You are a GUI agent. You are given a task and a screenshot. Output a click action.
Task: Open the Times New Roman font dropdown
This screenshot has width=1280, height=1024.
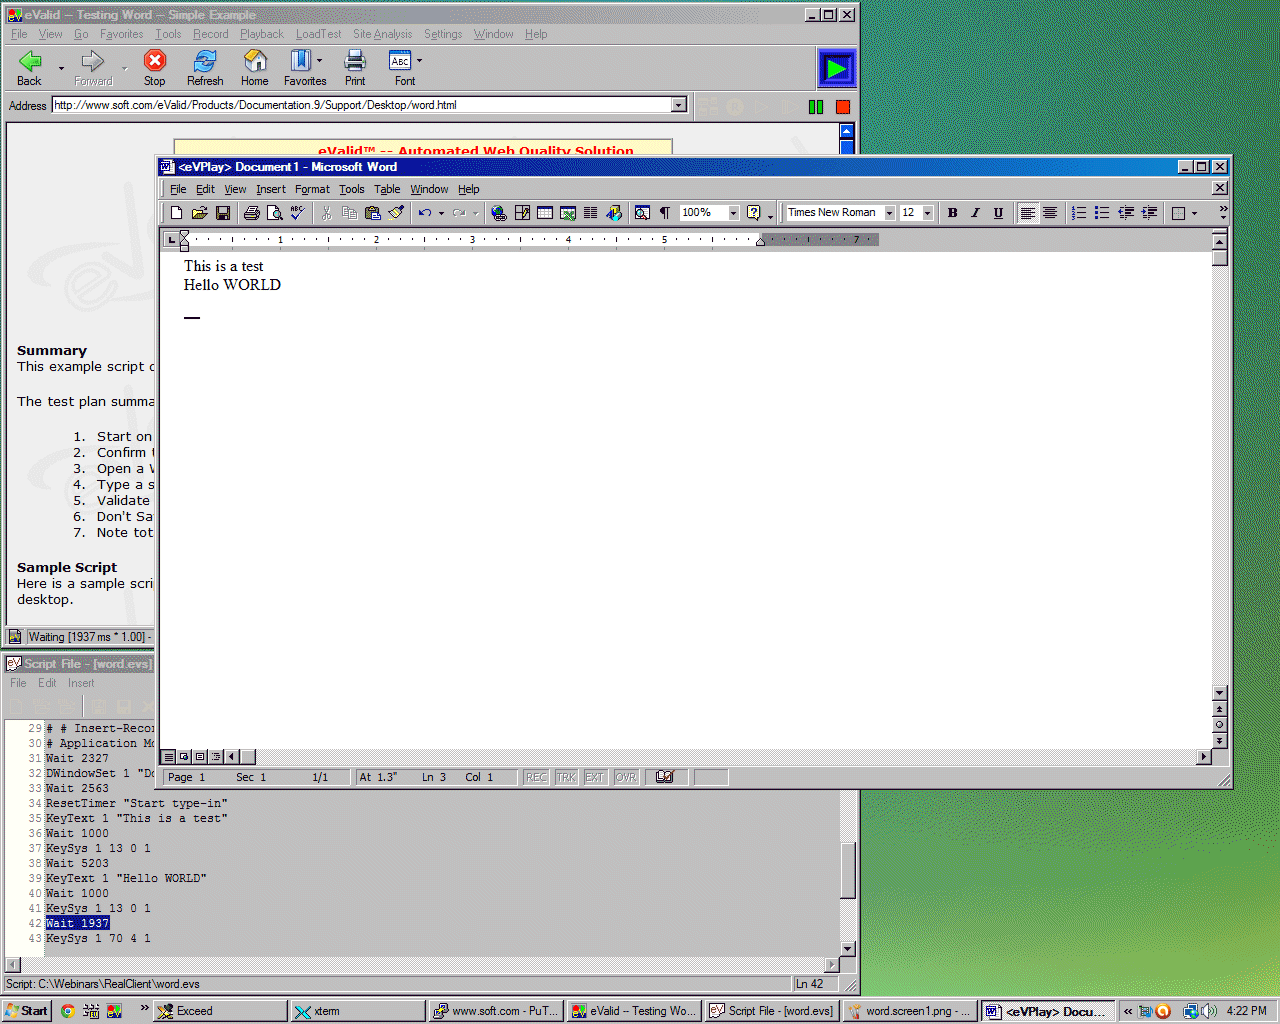coord(889,213)
